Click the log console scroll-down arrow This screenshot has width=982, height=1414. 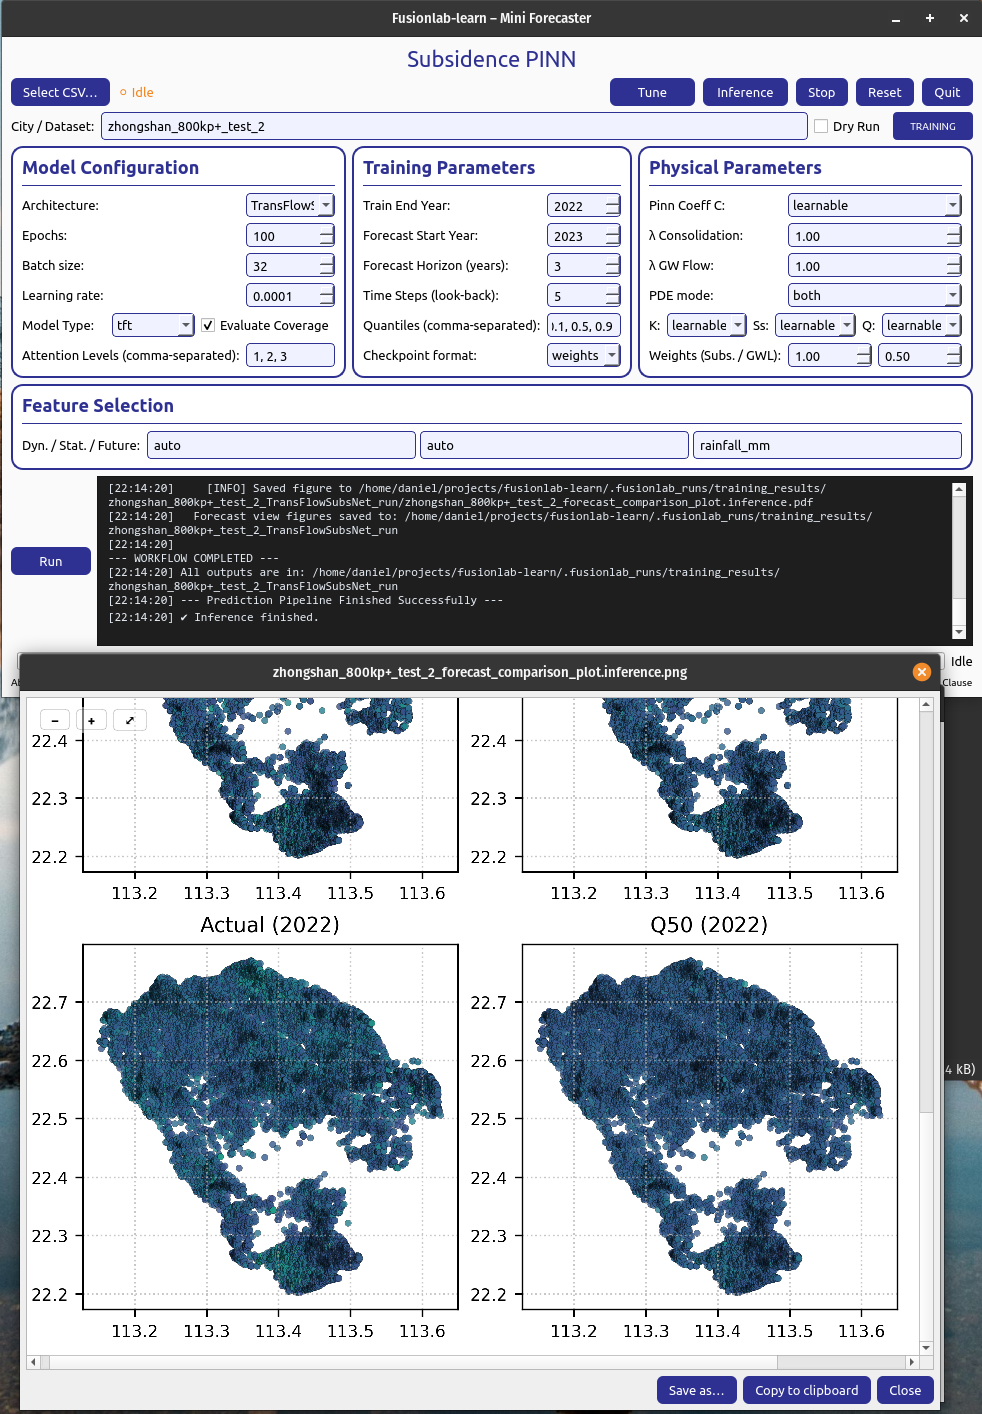click(959, 632)
